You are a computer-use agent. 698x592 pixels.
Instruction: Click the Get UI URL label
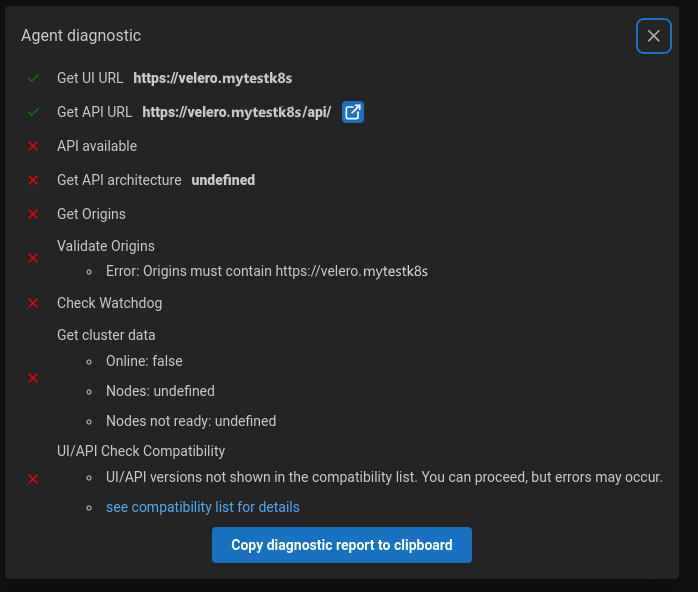90,78
